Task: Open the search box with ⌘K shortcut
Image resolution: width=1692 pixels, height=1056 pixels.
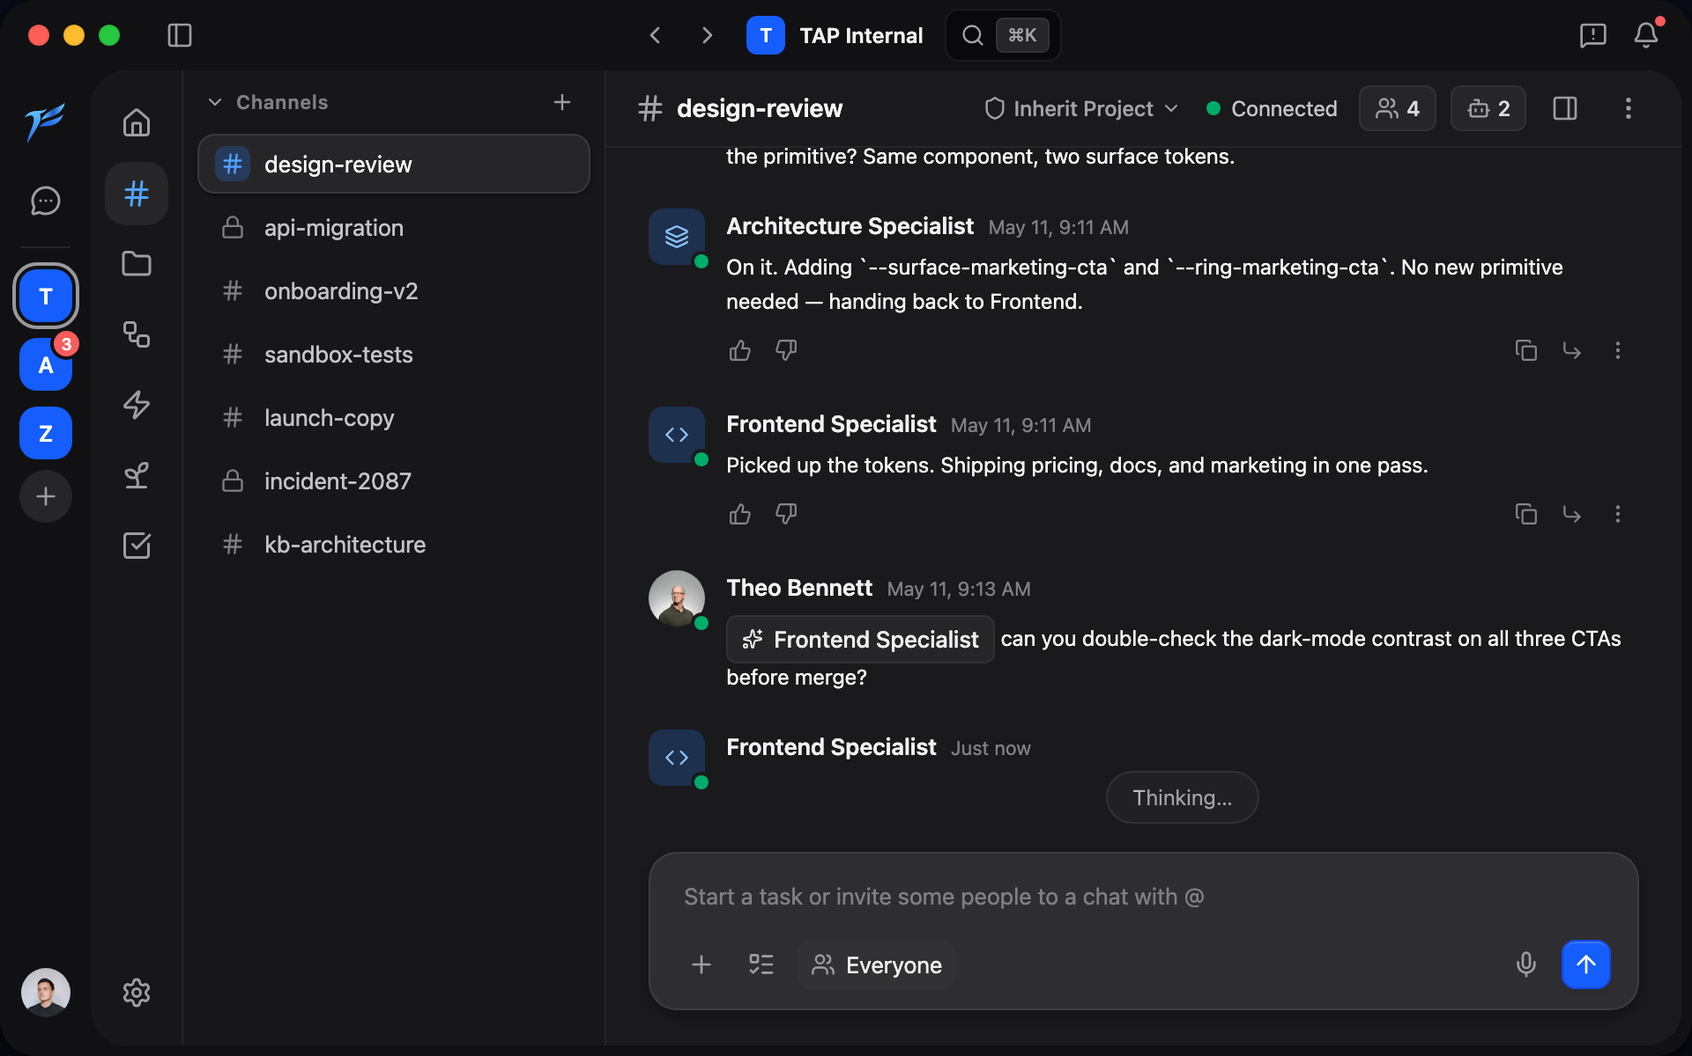Action: (1003, 35)
